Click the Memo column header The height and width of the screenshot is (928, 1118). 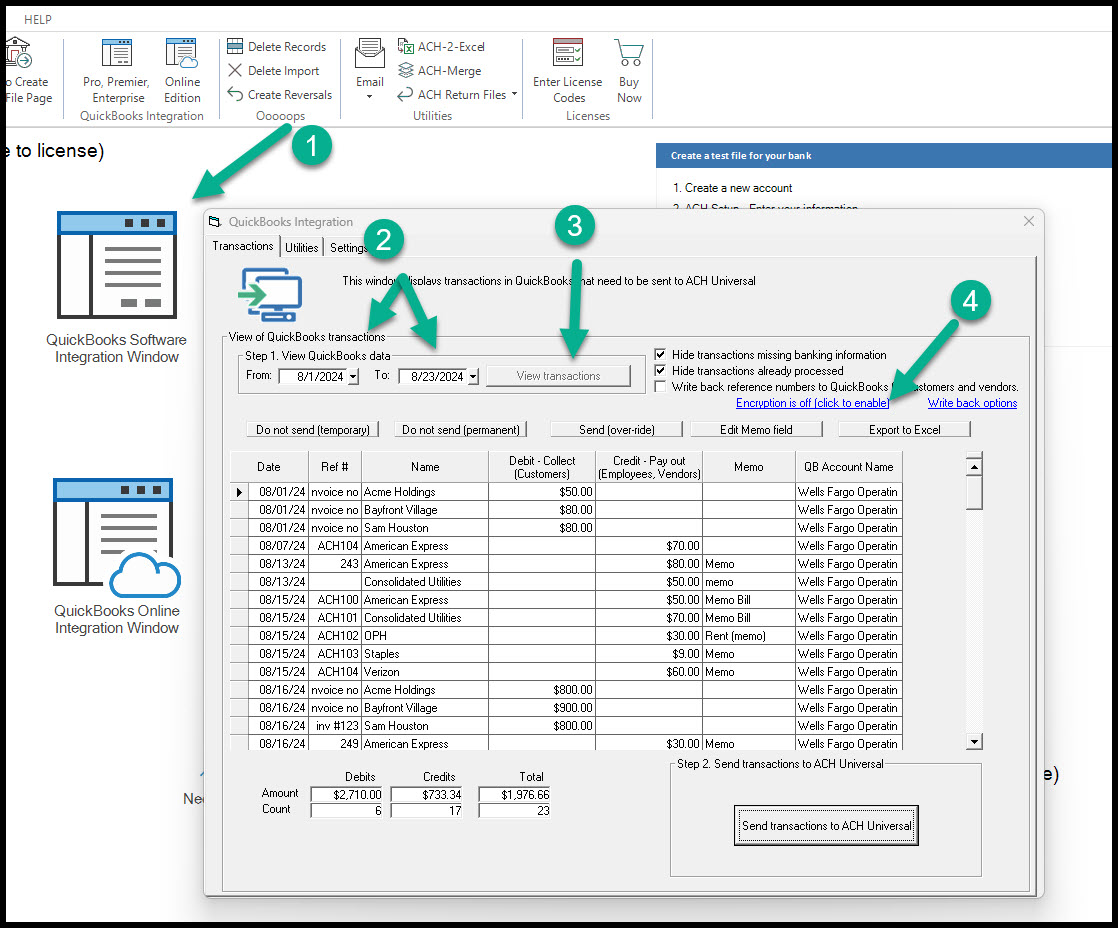pos(749,467)
